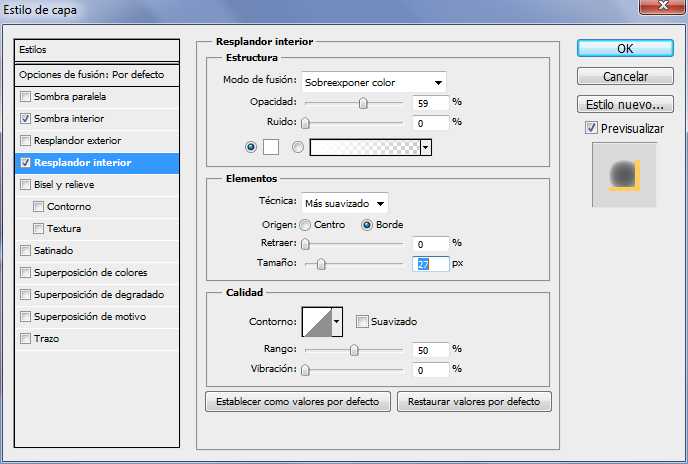Enable the Resplandor exterior checkbox
The width and height of the screenshot is (688, 464).
click(25, 140)
